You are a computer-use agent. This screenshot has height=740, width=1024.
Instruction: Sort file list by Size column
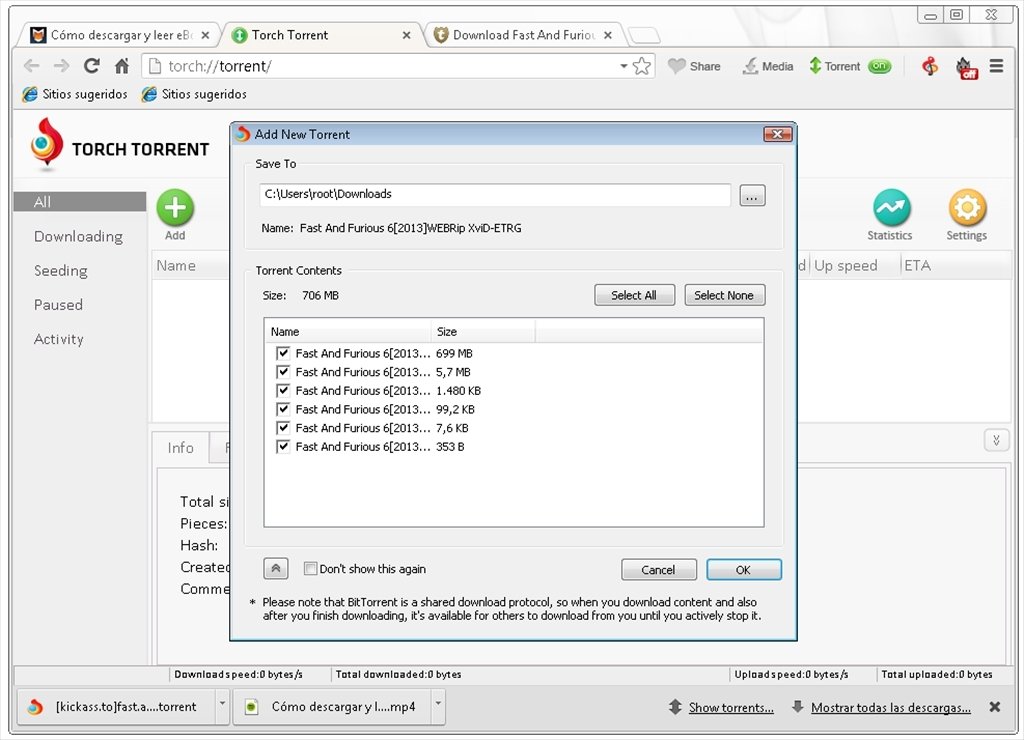point(483,332)
